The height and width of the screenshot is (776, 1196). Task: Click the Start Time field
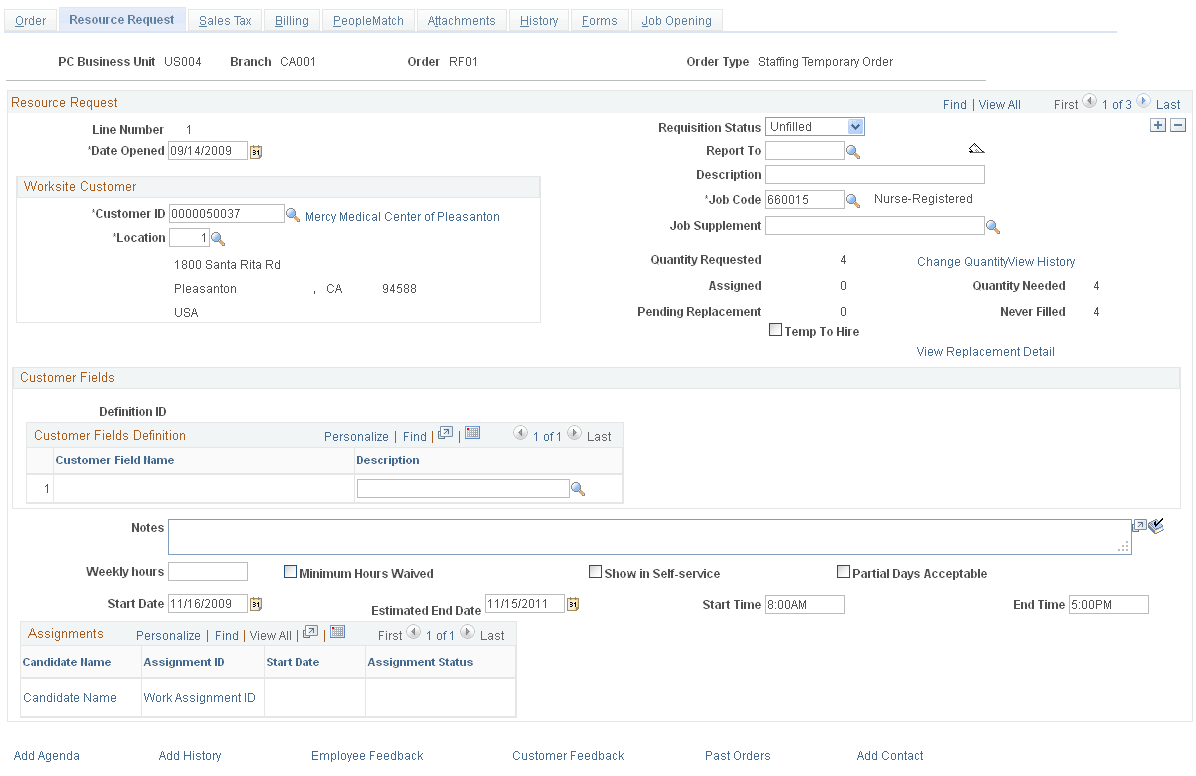tap(805, 604)
